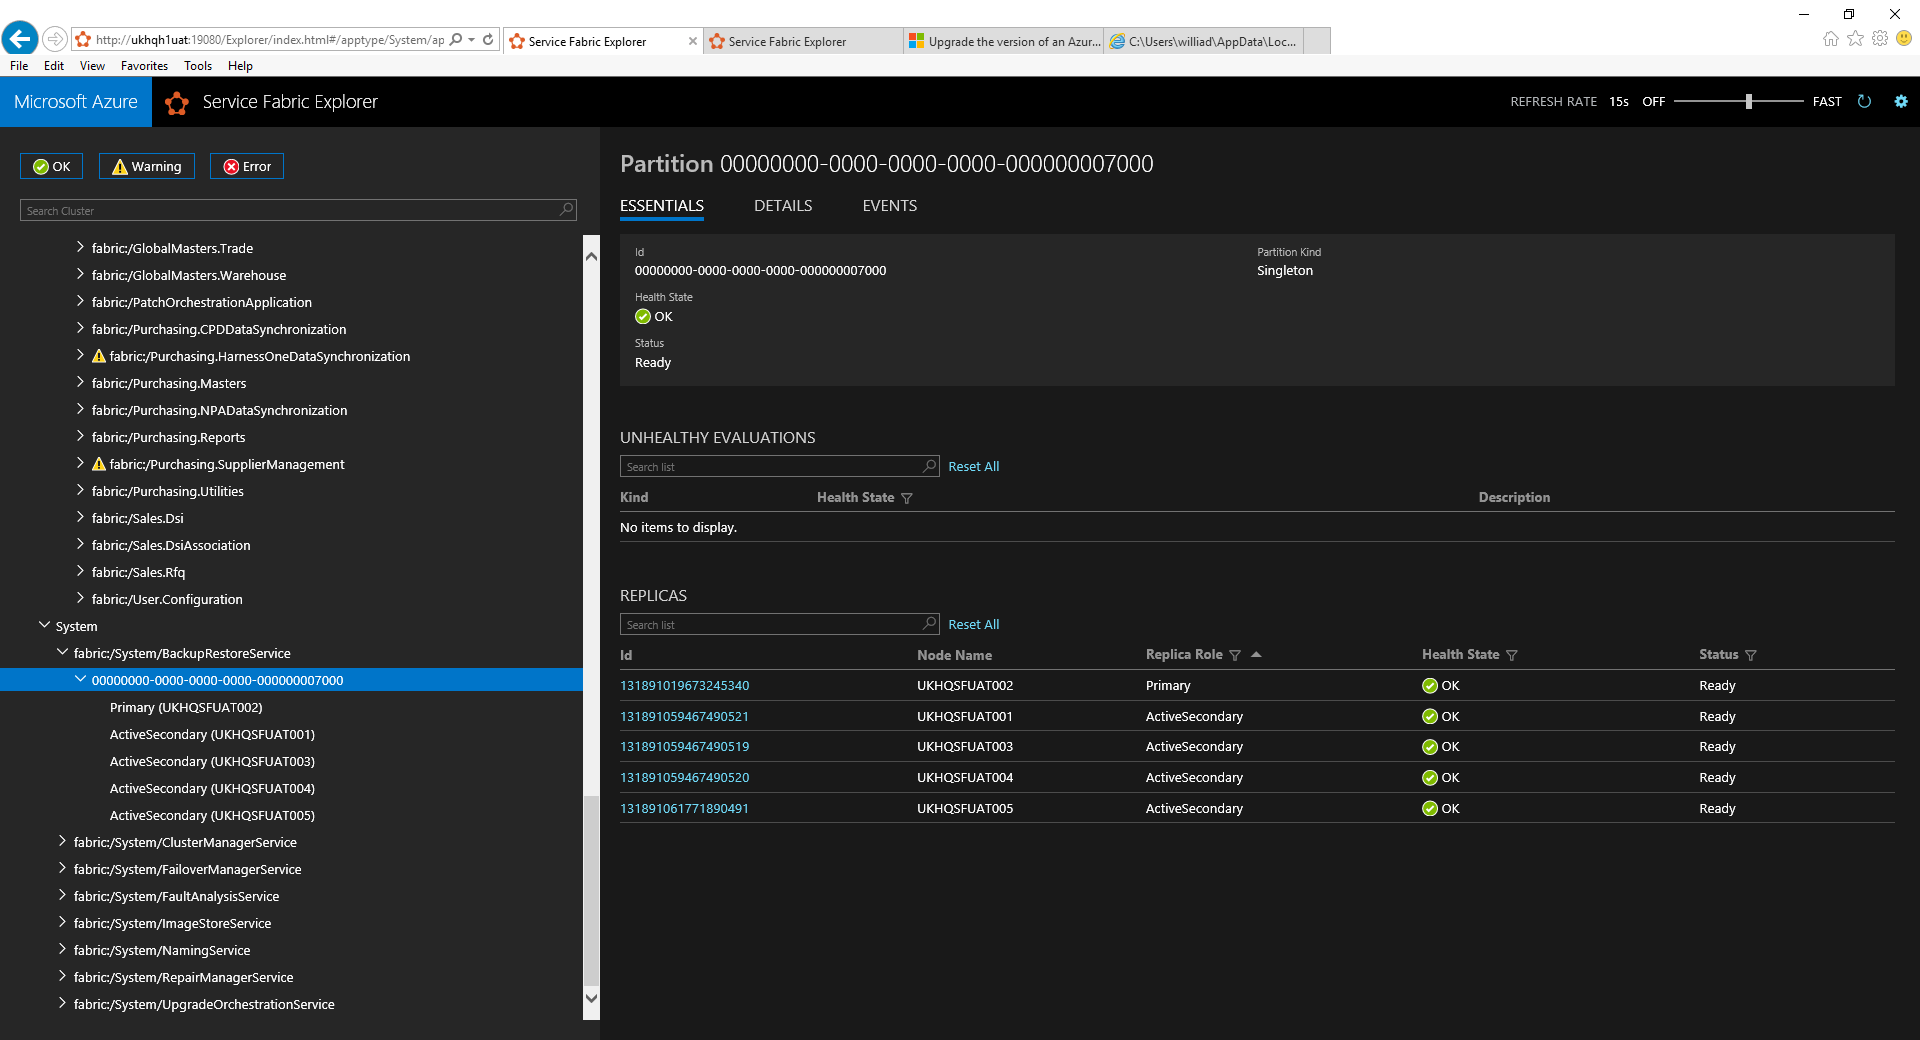Expand fabric:/GlobalMasters.Trade node
The height and width of the screenshot is (1040, 1920).
coord(80,247)
